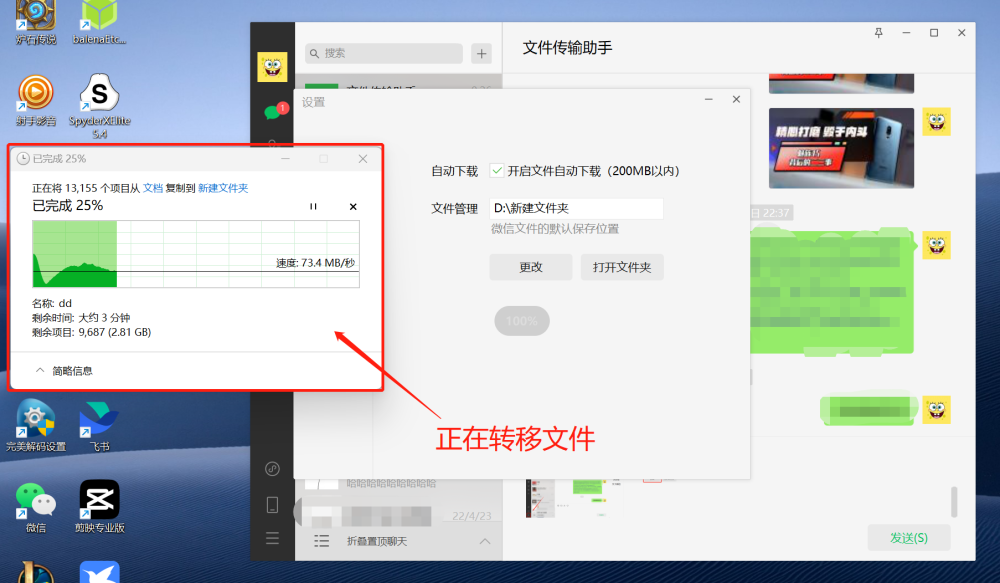Click the 折叠置顶聊天 list icon
This screenshot has height=583, width=1000.
click(x=321, y=542)
